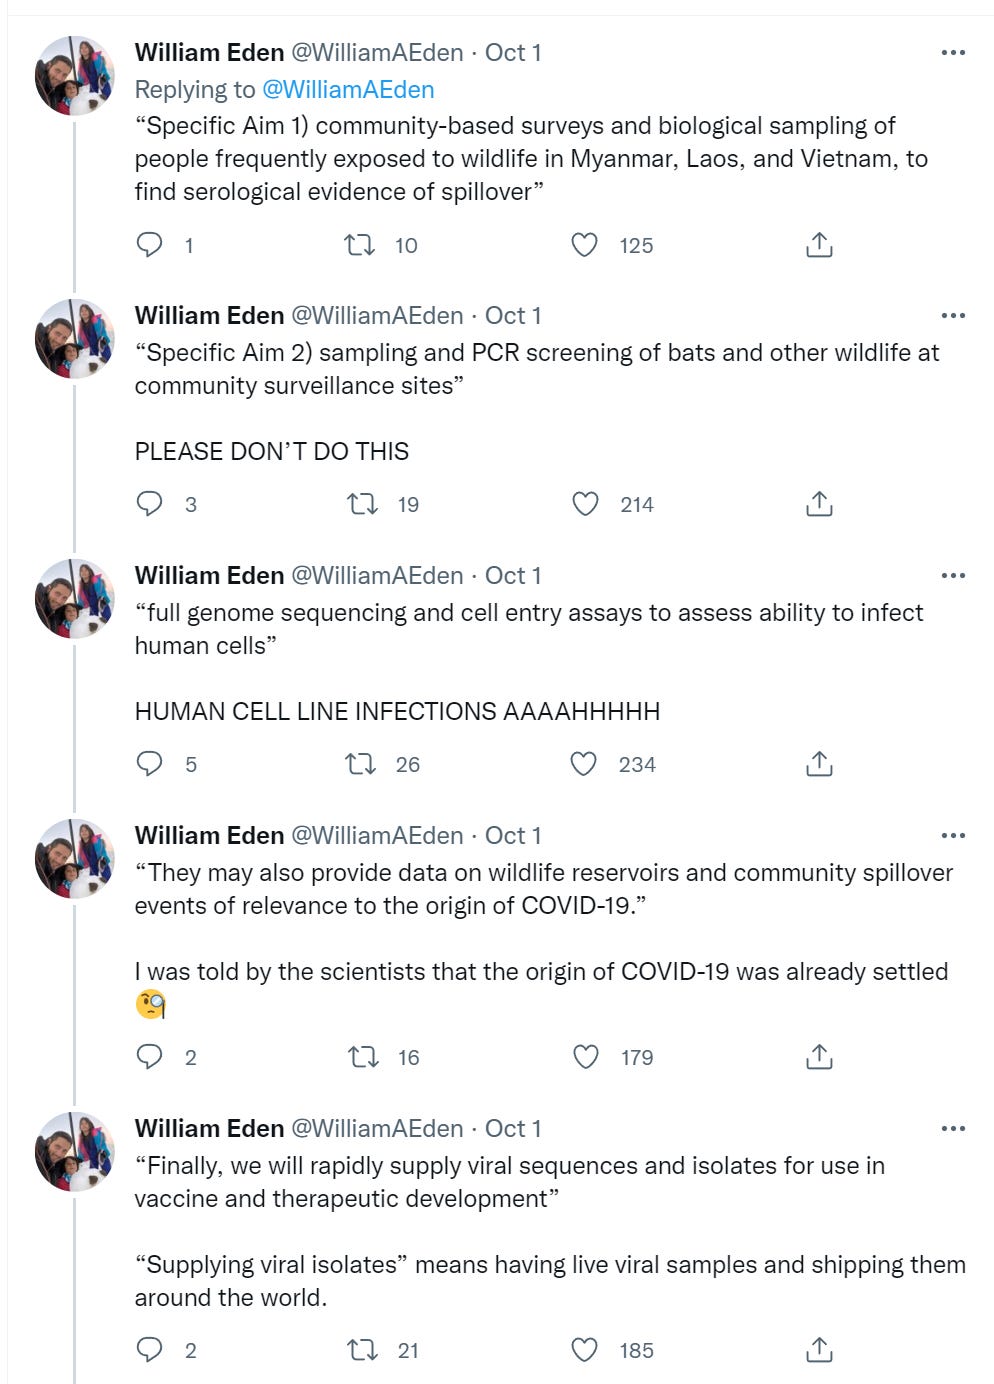994x1384 pixels.
Task: Like the "PLEASE DON'T DO THIS" tweet
Action: point(585,504)
